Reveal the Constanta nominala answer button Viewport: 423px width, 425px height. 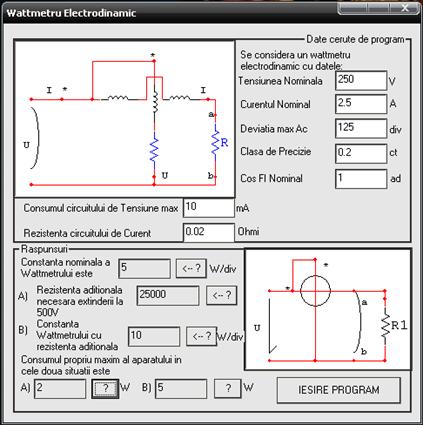pos(191,268)
